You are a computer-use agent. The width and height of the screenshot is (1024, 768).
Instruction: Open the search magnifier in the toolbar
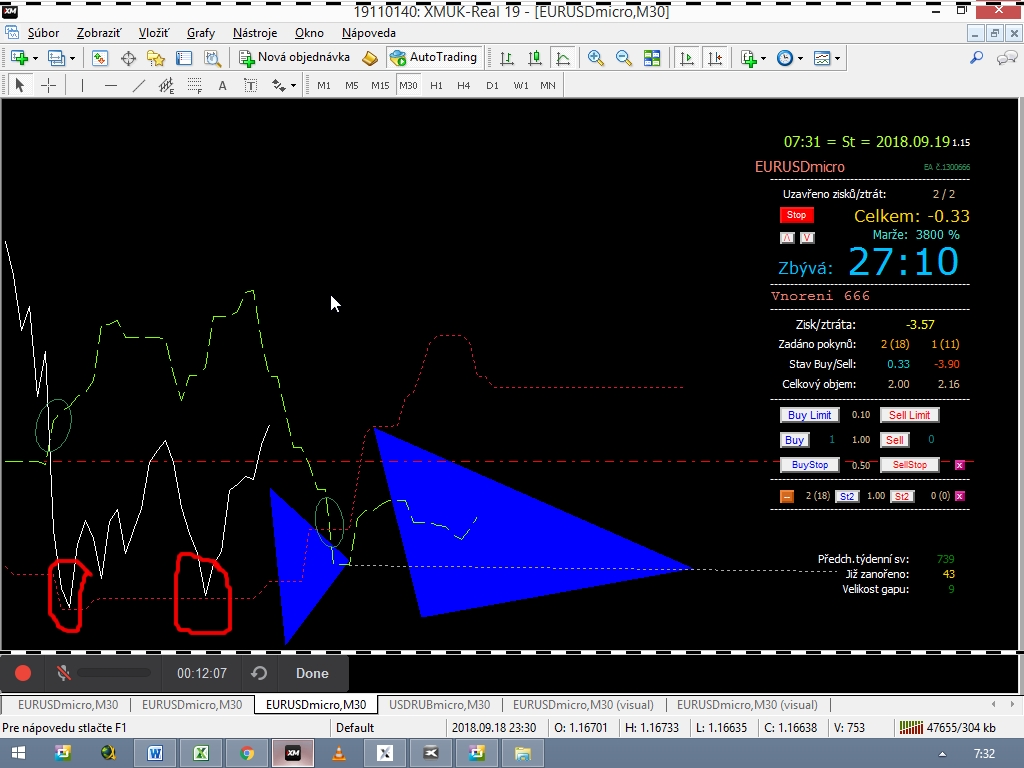click(x=976, y=58)
